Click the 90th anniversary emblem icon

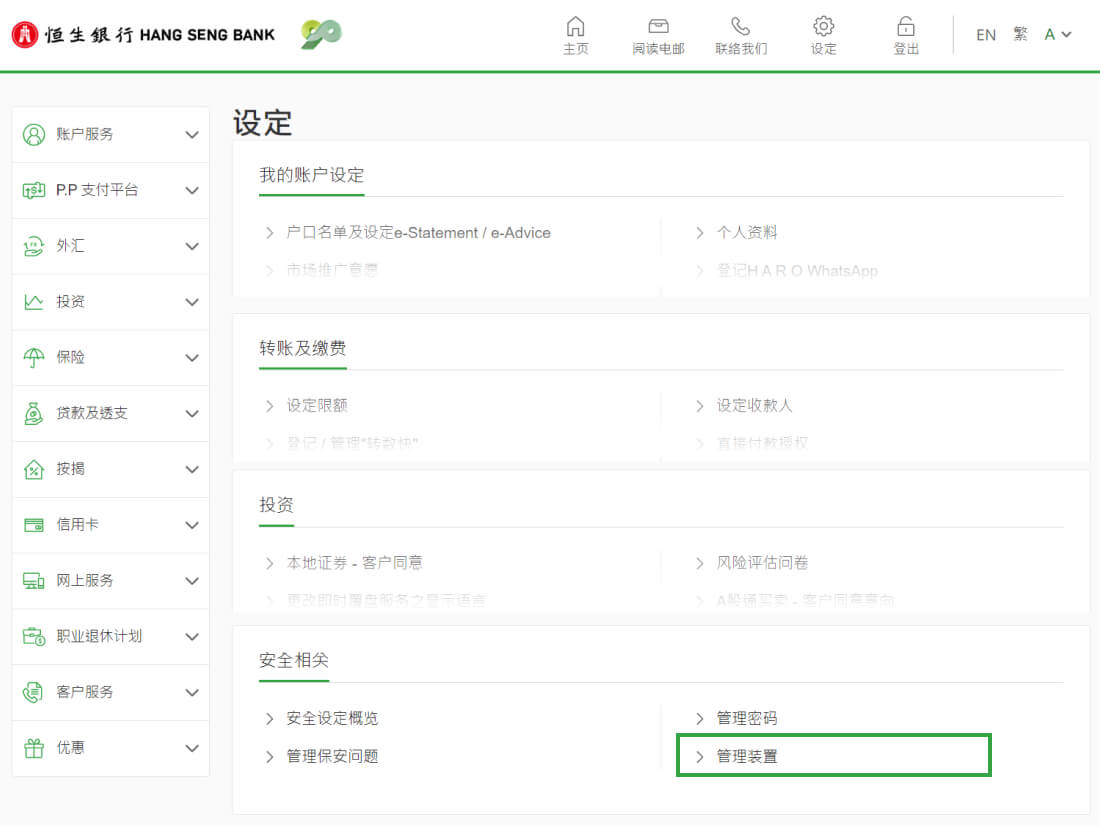tap(321, 35)
